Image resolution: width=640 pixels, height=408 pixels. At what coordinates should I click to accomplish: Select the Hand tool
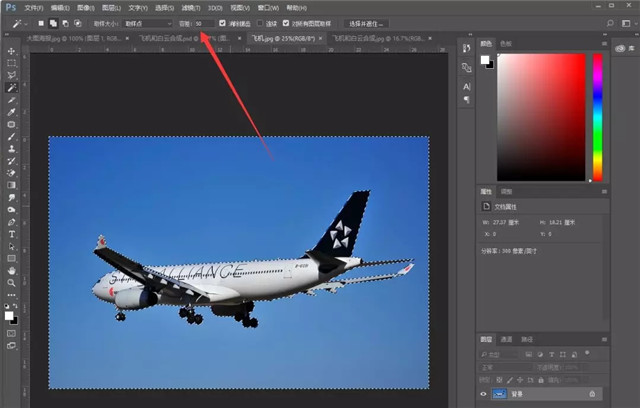click(12, 270)
